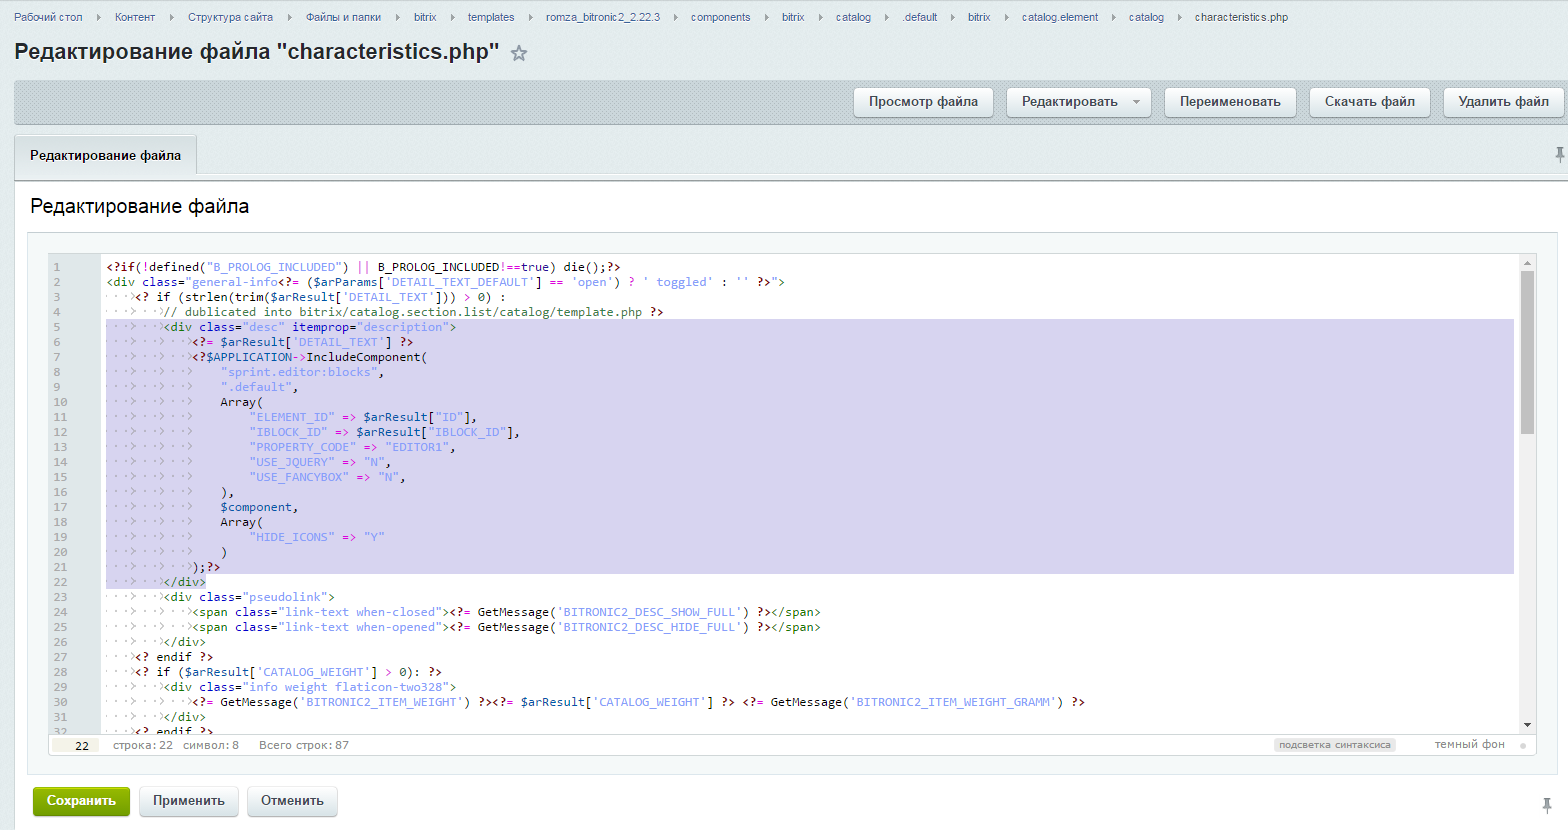Switch to the Редактирование файла tab
Screen dimensions: 1568x830
click(105, 155)
